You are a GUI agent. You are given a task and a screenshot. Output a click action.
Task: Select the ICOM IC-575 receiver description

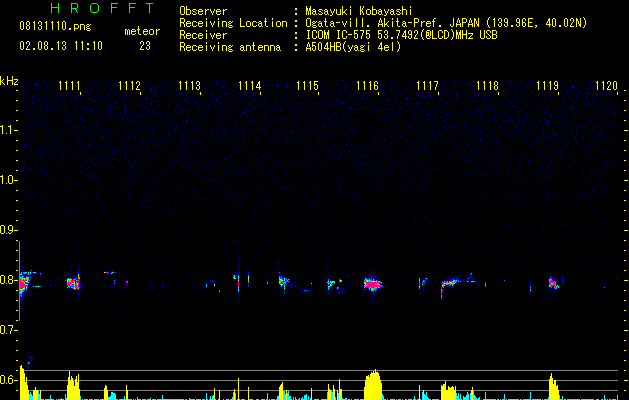coord(401,35)
